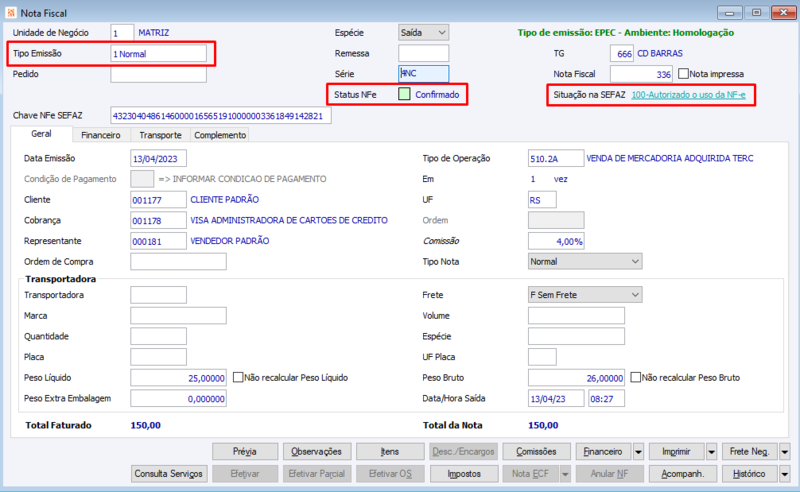This screenshot has width=800, height=492.
Task: Click the Itens button
Action: point(390,452)
